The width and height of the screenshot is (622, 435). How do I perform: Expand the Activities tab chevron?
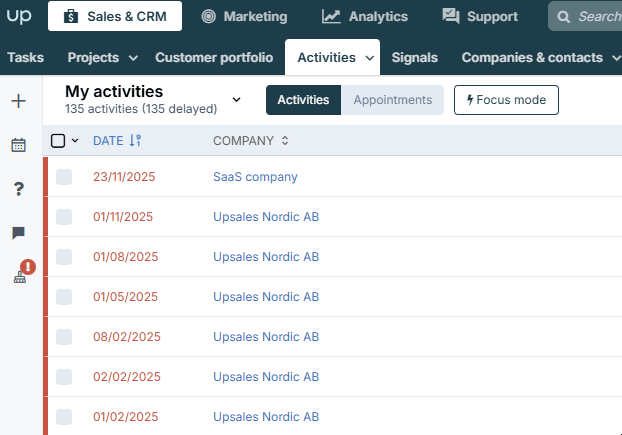point(370,58)
